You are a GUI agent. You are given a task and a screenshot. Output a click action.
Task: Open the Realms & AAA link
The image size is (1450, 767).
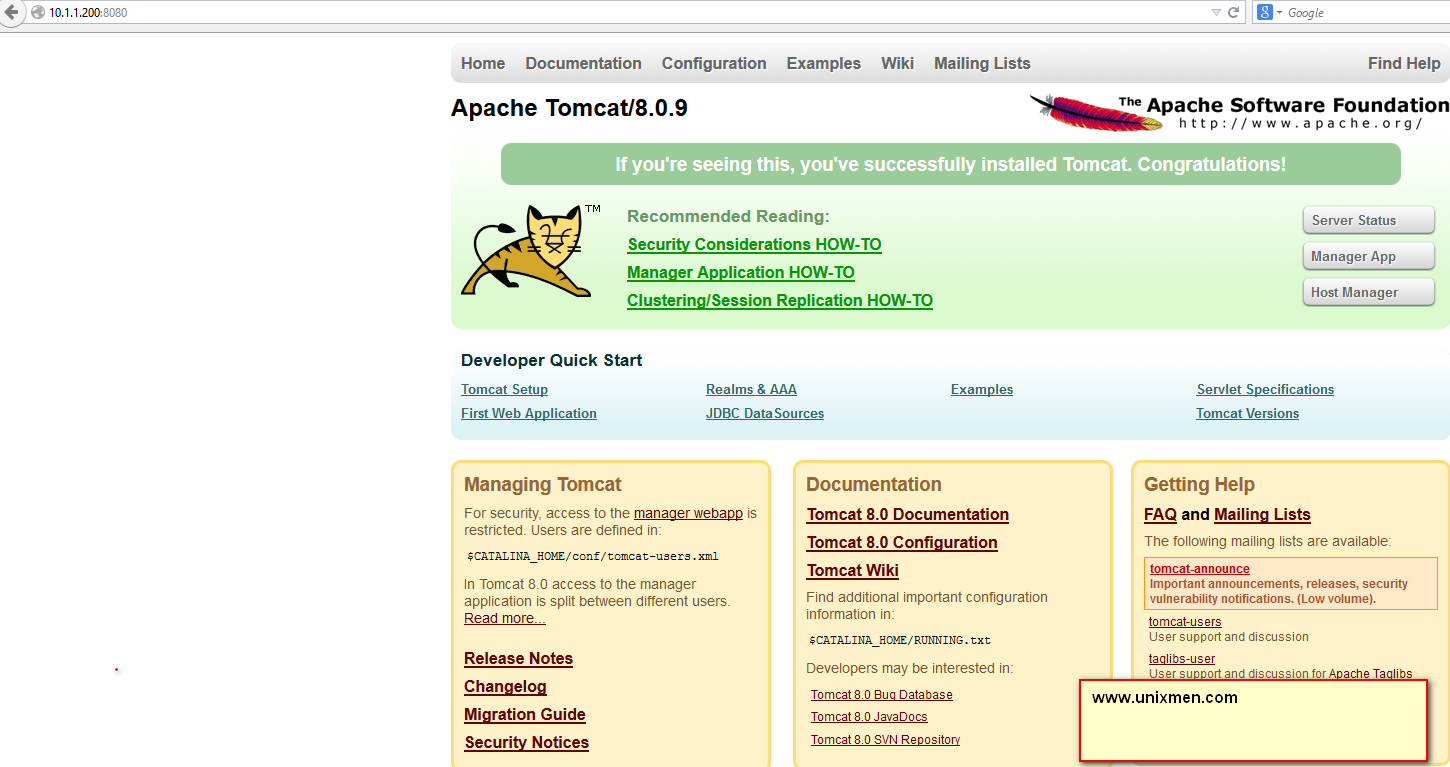(751, 389)
